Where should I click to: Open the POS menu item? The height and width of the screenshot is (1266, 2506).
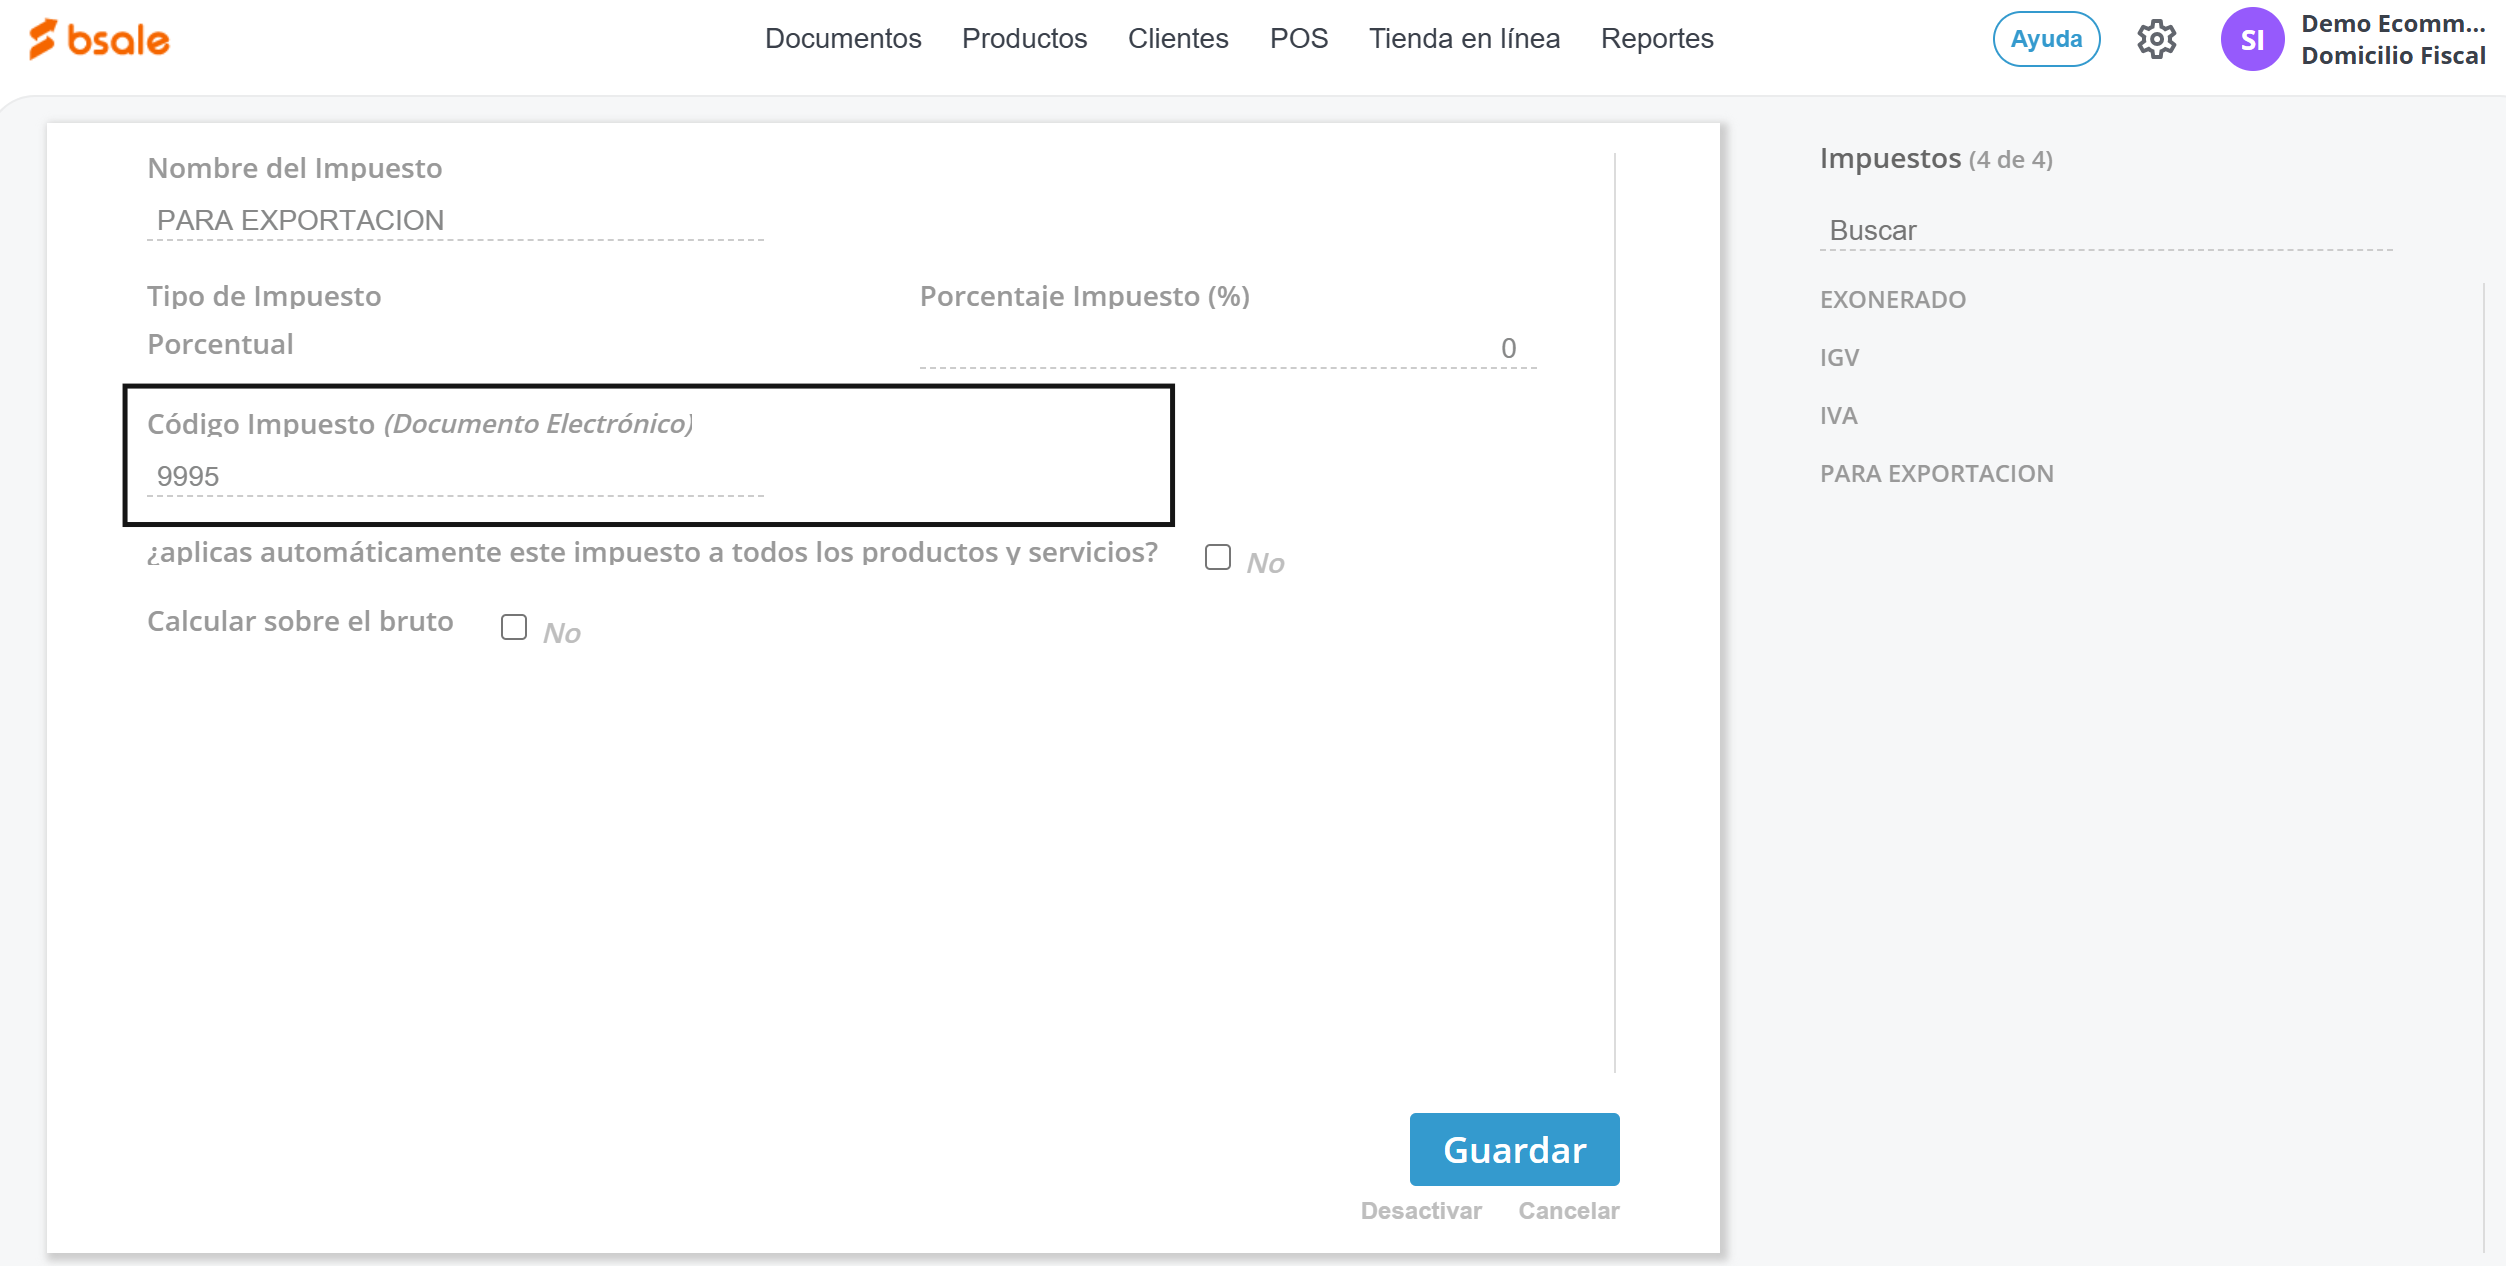pos(1298,39)
